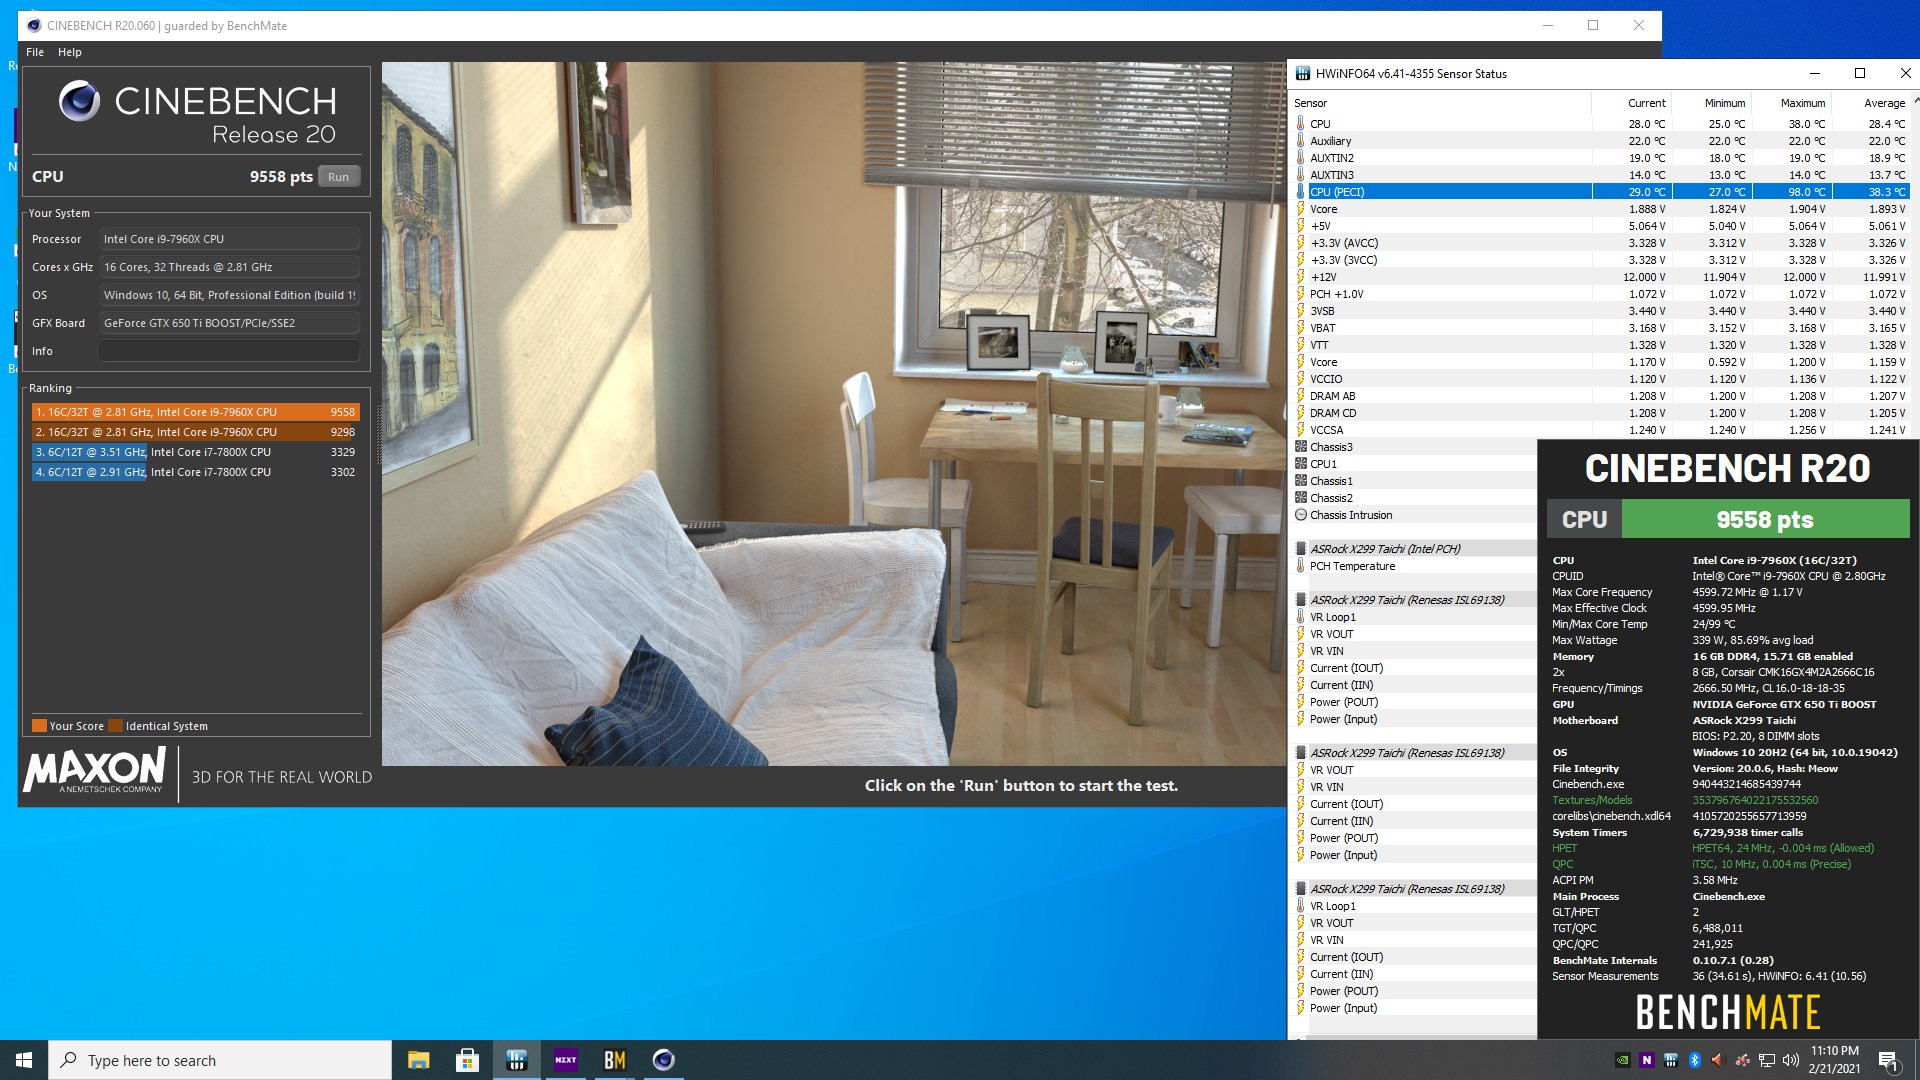Open Microsoft Store from the taskbar
Viewport: 1920px width, 1080px height.
467,1060
